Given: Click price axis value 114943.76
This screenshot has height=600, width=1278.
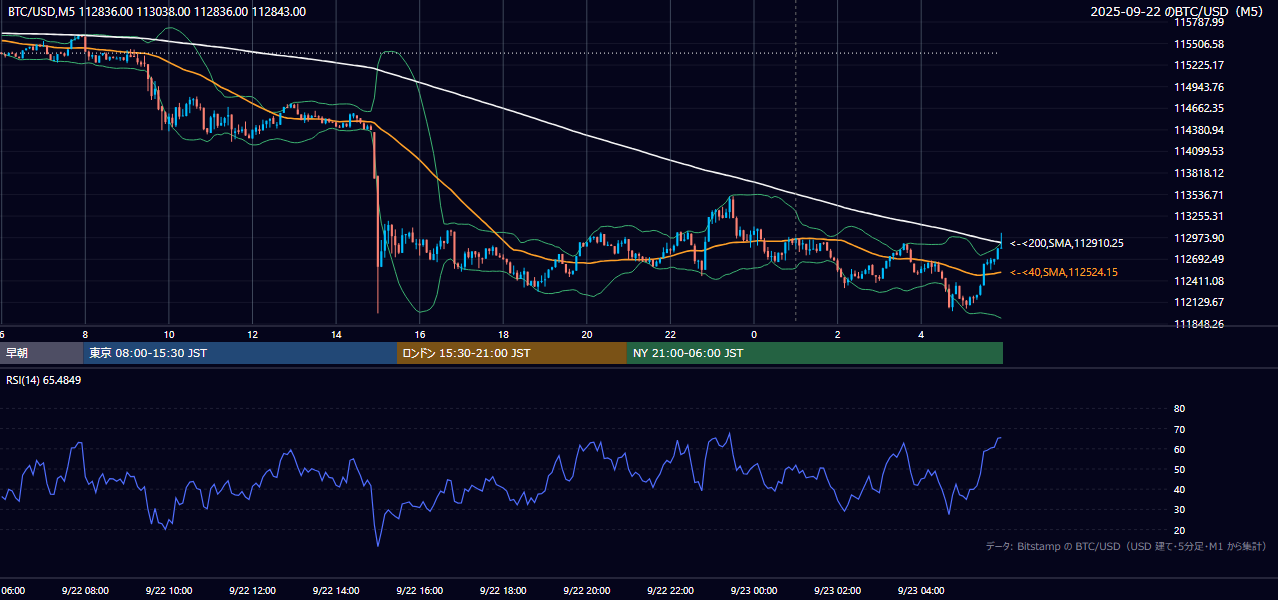Looking at the screenshot, I should point(1198,87).
